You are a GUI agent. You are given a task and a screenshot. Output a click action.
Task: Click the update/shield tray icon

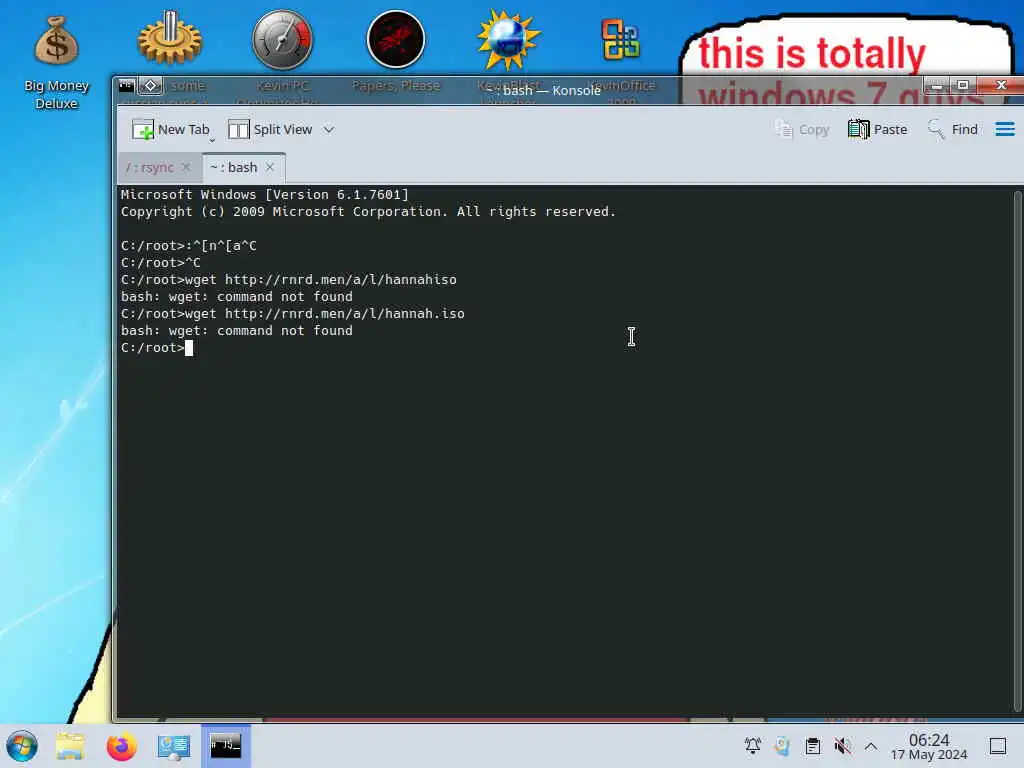click(782, 745)
